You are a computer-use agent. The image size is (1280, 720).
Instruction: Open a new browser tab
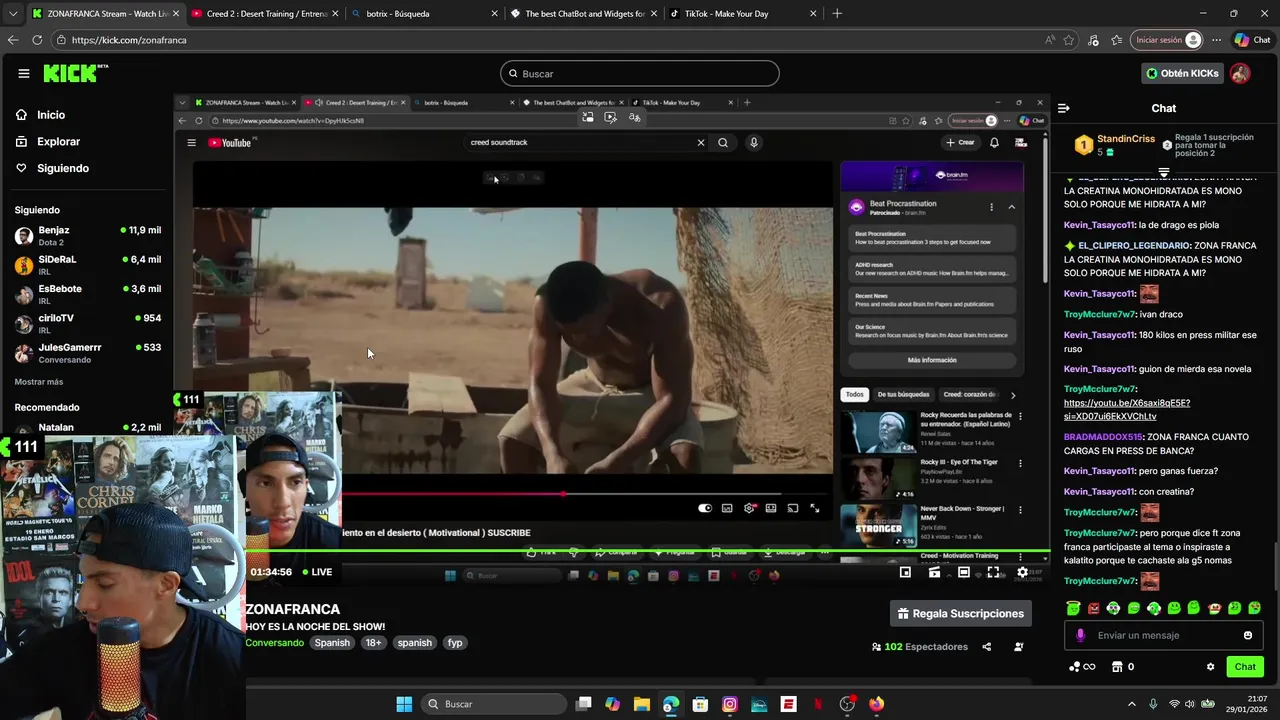[837, 13]
